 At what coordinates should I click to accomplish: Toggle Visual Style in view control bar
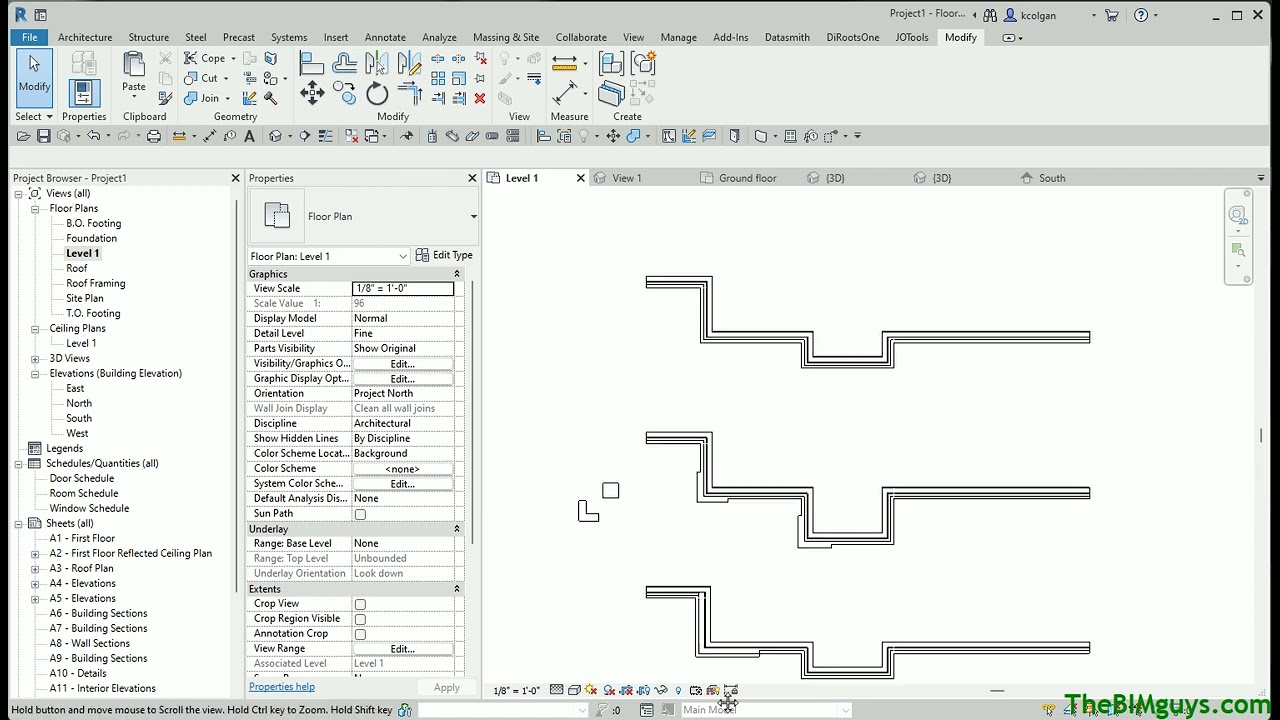coord(574,690)
